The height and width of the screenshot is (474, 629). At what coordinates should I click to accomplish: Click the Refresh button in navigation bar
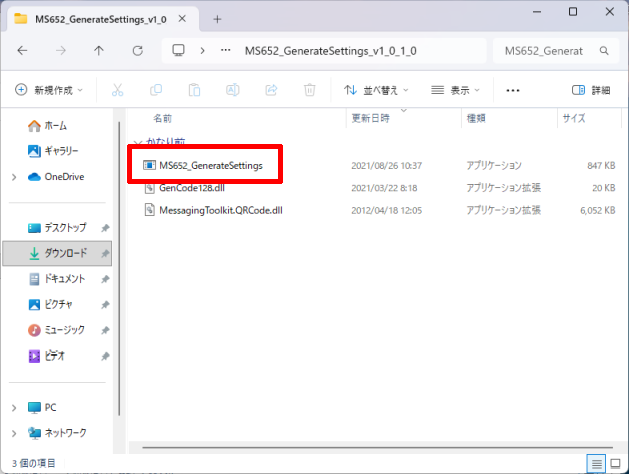(x=136, y=51)
